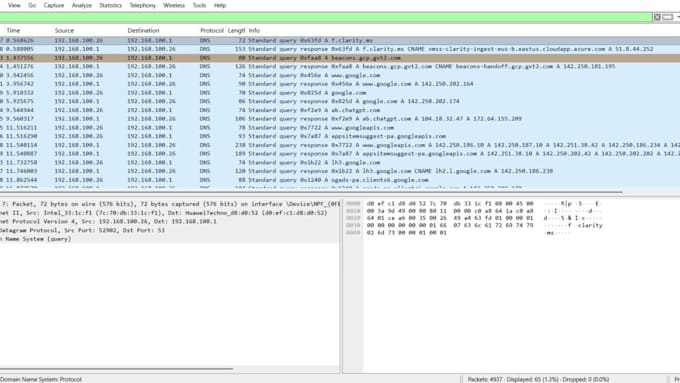This screenshot has height=383, width=680.
Task: Click the last hex row starting '02 6d 73'
Action: [406, 233]
